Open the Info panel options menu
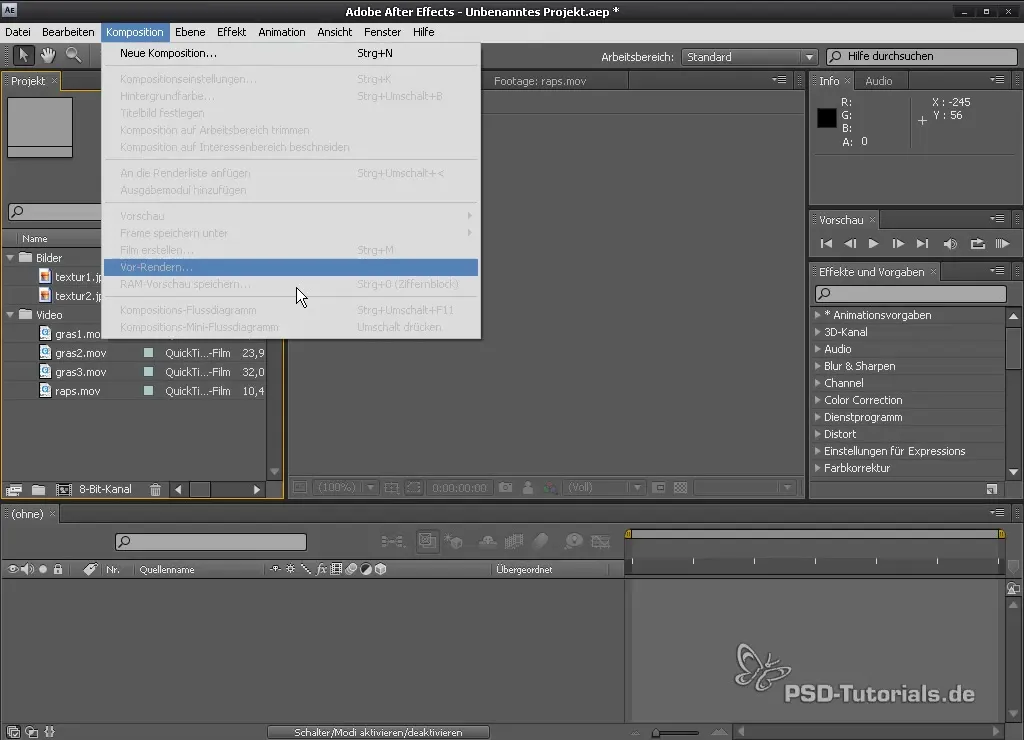Image resolution: width=1024 pixels, height=740 pixels. [x=997, y=80]
